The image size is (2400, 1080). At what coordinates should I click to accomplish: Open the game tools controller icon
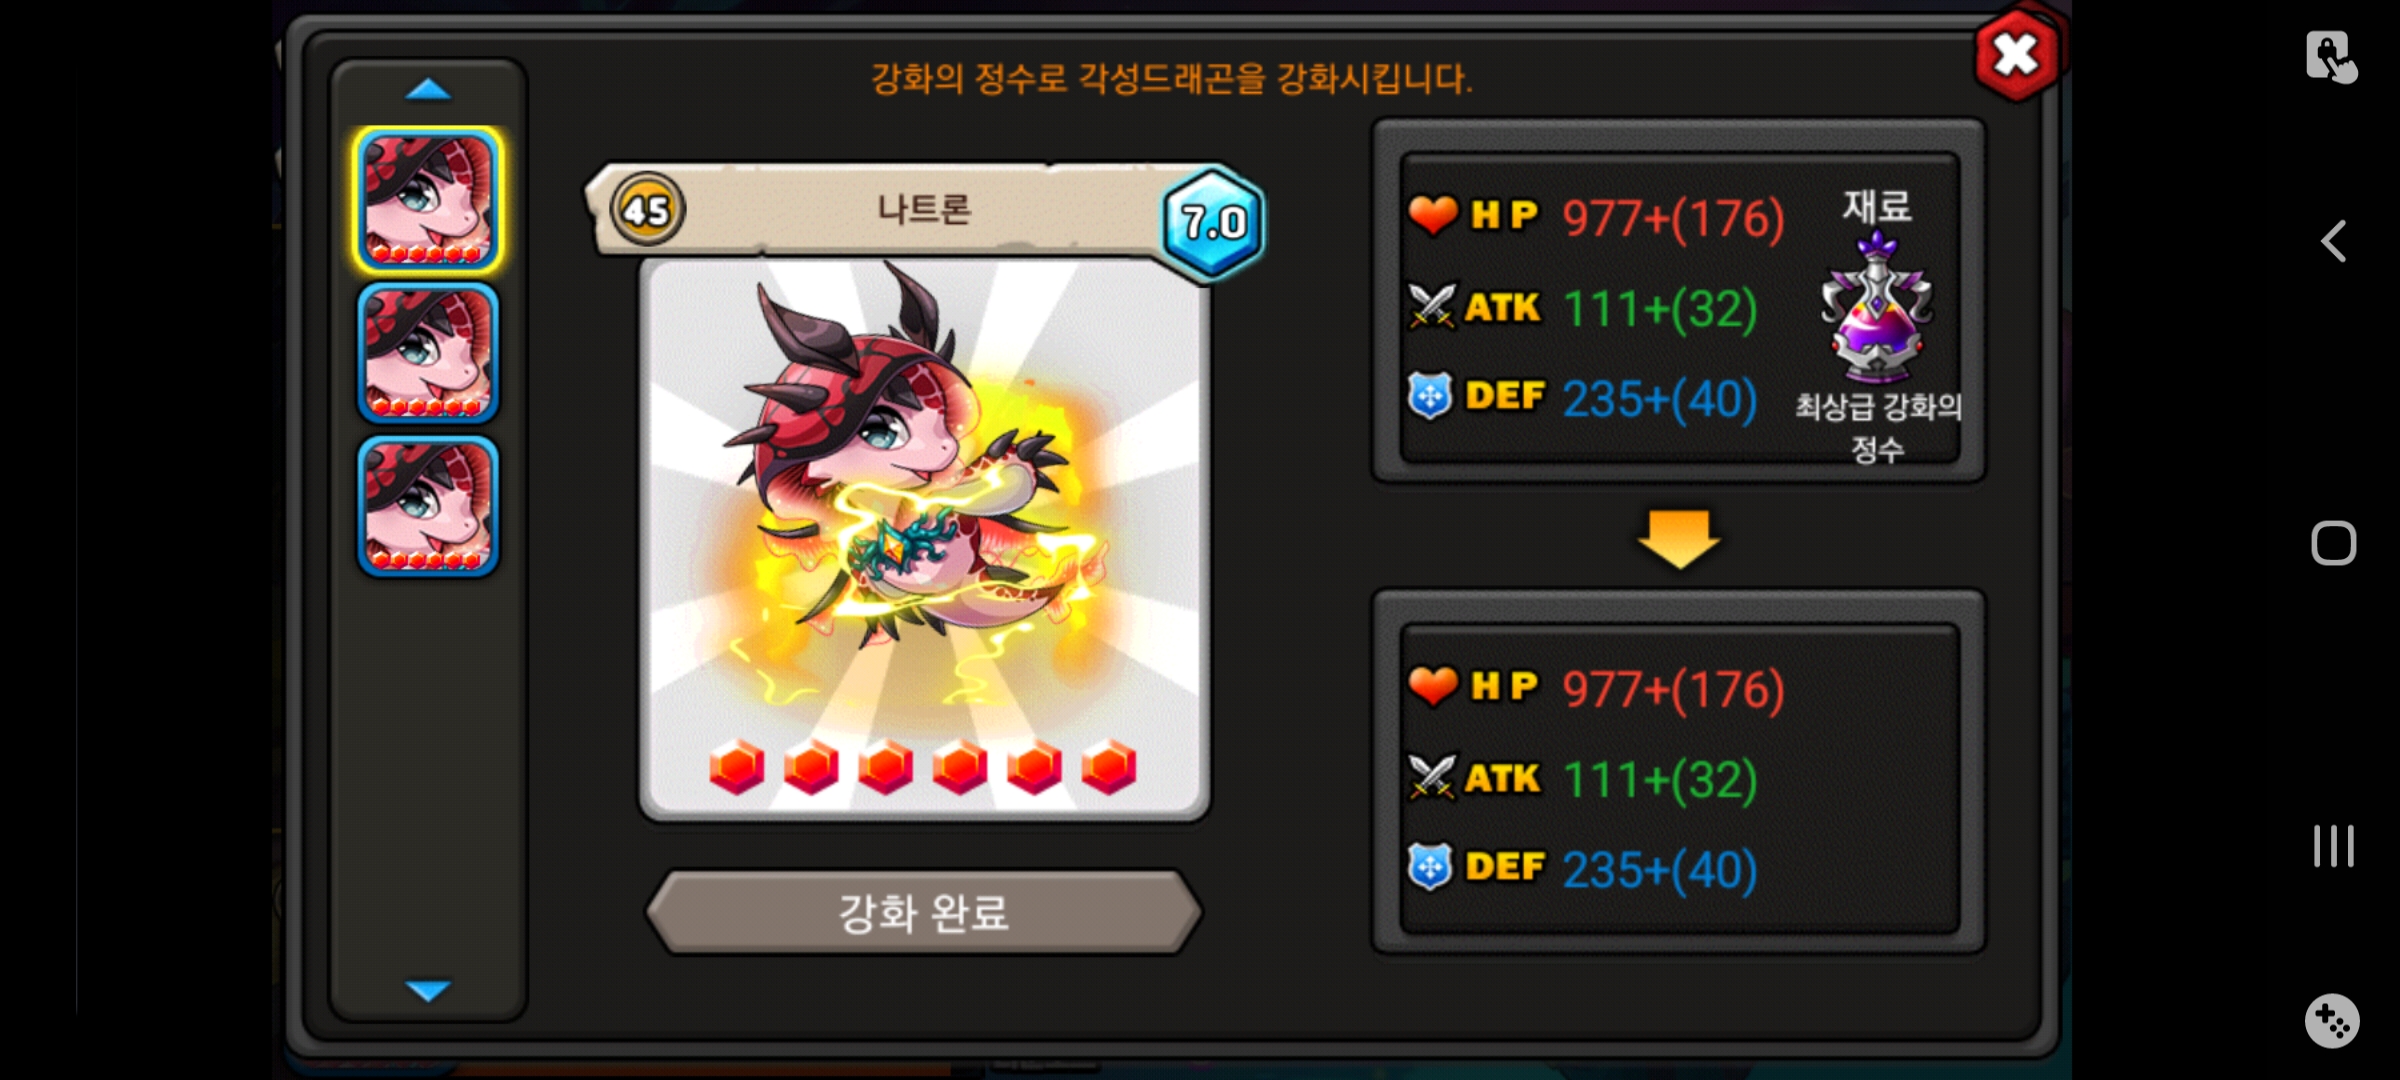pyautogui.click(x=2332, y=1021)
